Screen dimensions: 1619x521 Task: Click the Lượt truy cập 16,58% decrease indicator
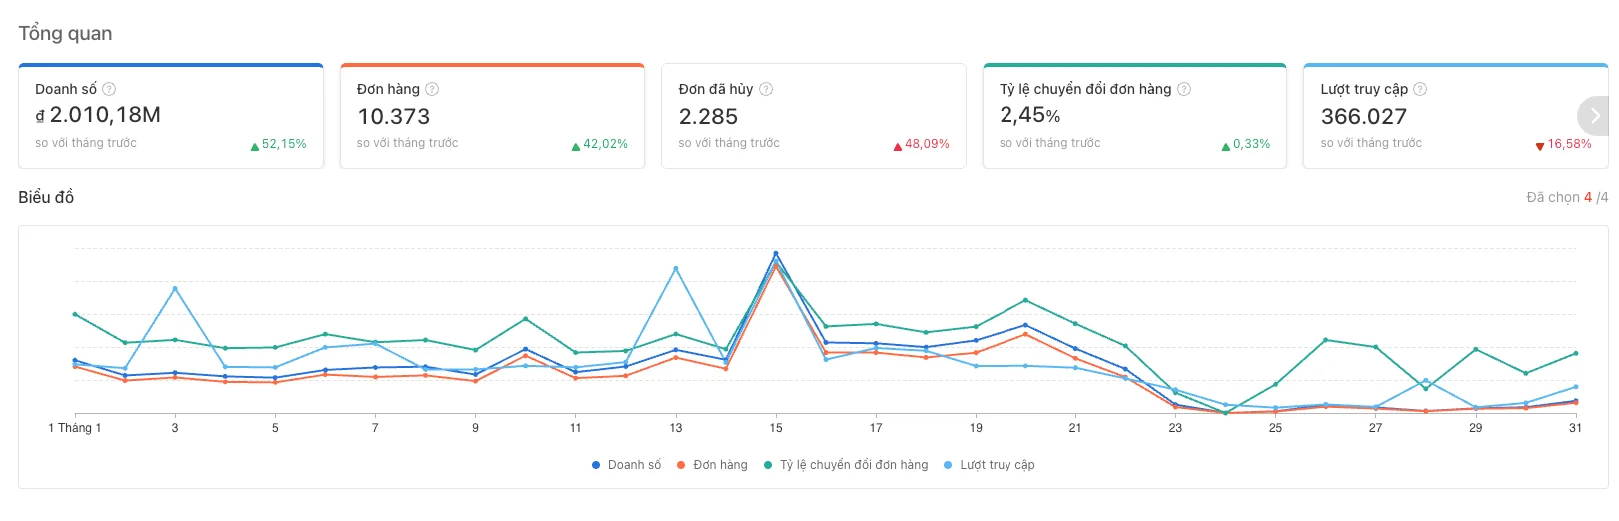pyautogui.click(x=1564, y=144)
